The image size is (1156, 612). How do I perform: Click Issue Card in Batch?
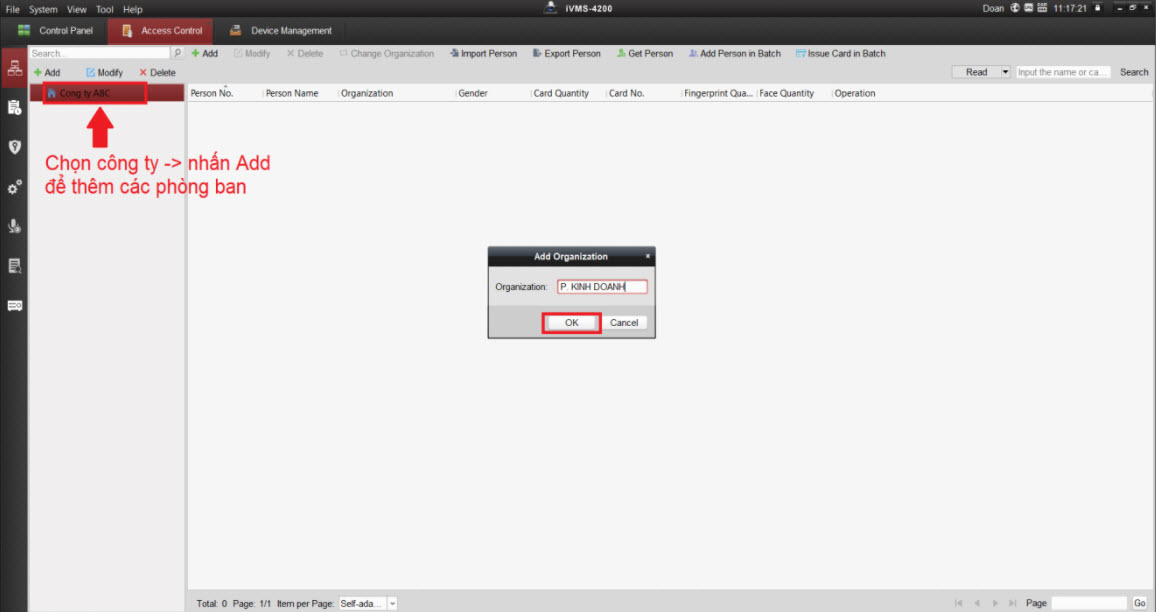click(x=840, y=54)
